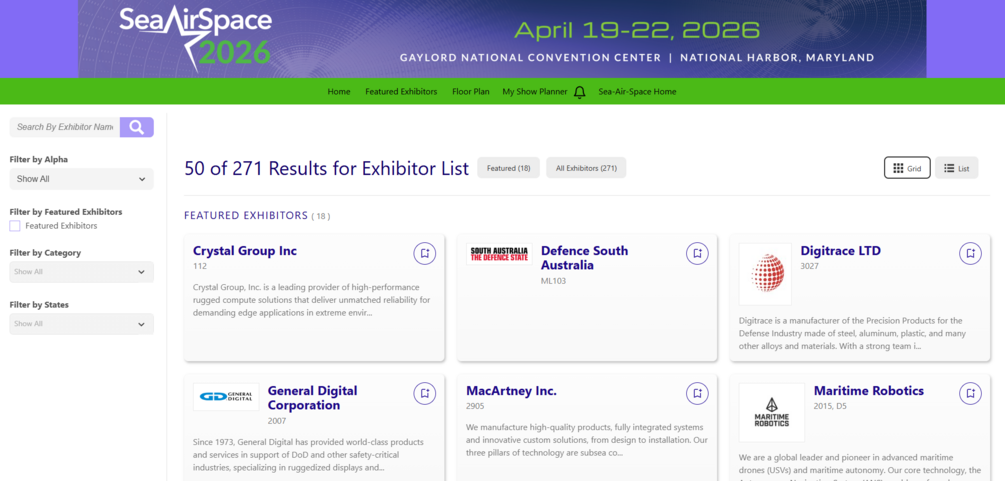Focus the Search By Exhibitor Name field

65,127
